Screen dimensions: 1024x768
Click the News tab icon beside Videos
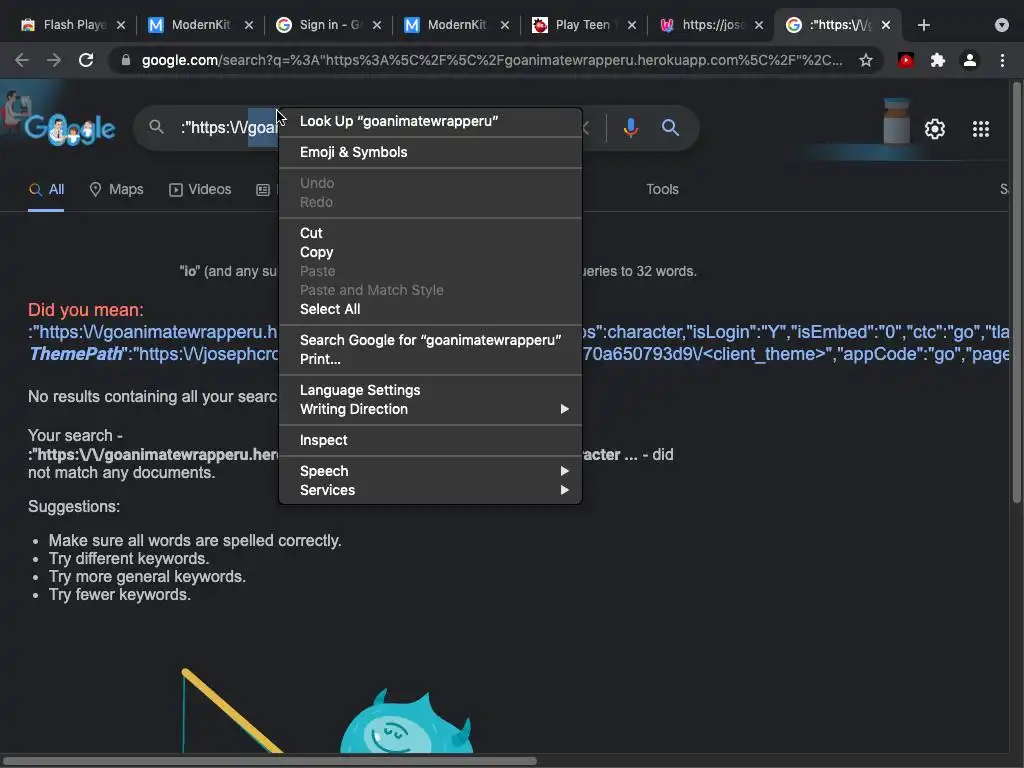coord(263,189)
